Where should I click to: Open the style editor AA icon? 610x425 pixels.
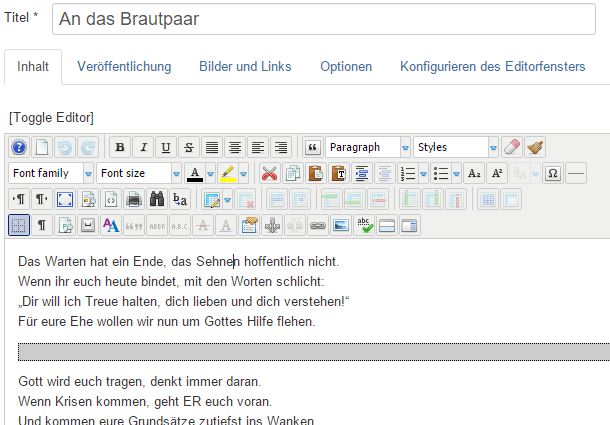[x=110, y=225]
